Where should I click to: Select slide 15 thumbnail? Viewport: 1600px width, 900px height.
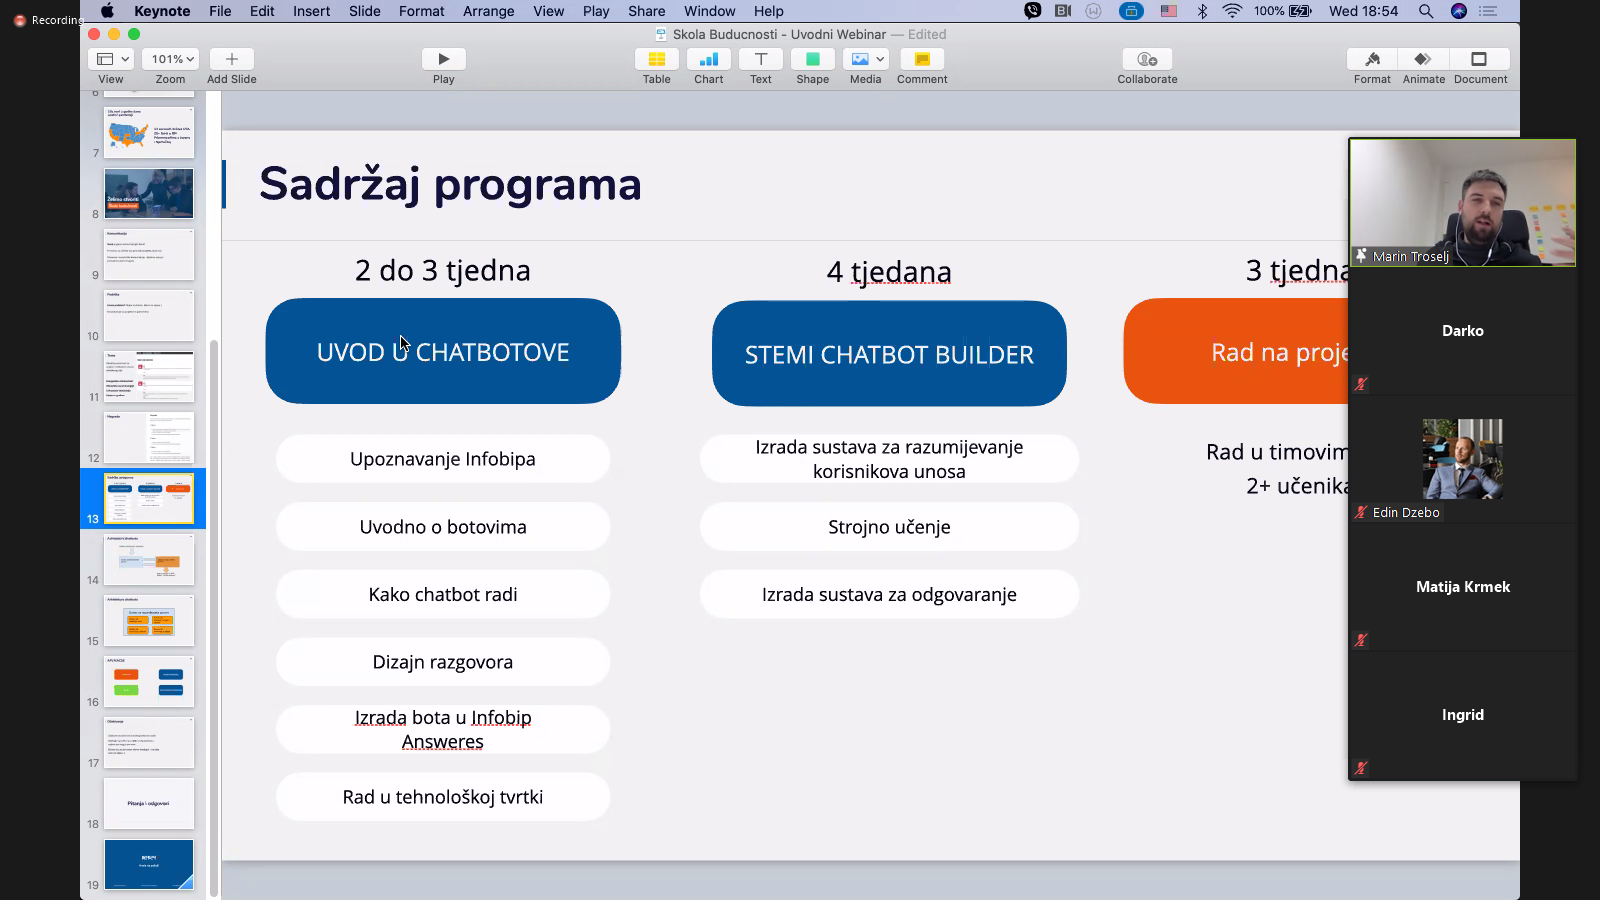149,620
